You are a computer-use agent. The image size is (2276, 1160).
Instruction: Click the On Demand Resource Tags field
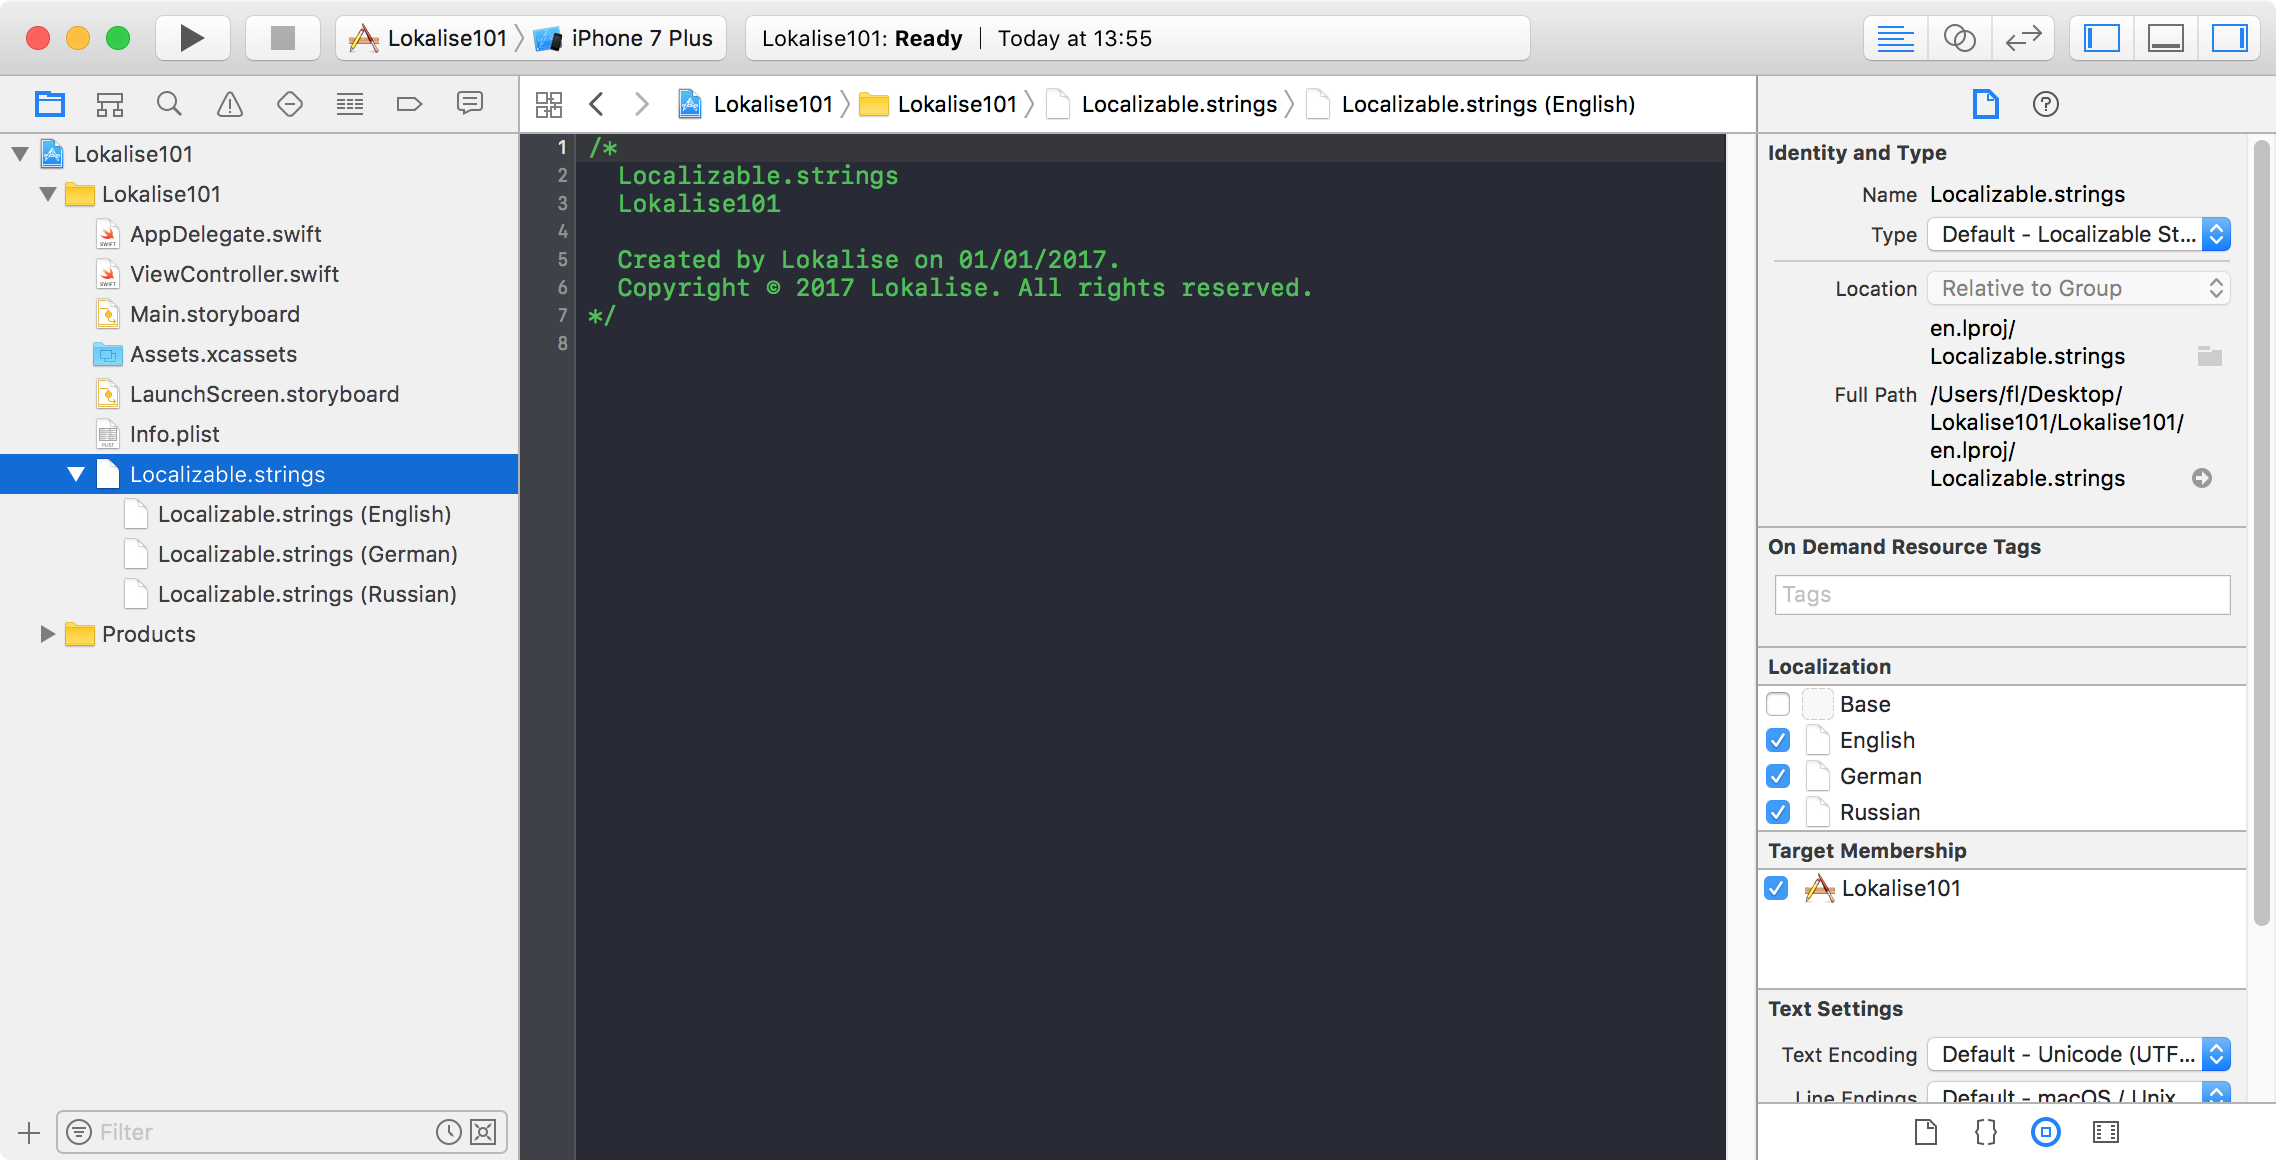coord(2002,595)
